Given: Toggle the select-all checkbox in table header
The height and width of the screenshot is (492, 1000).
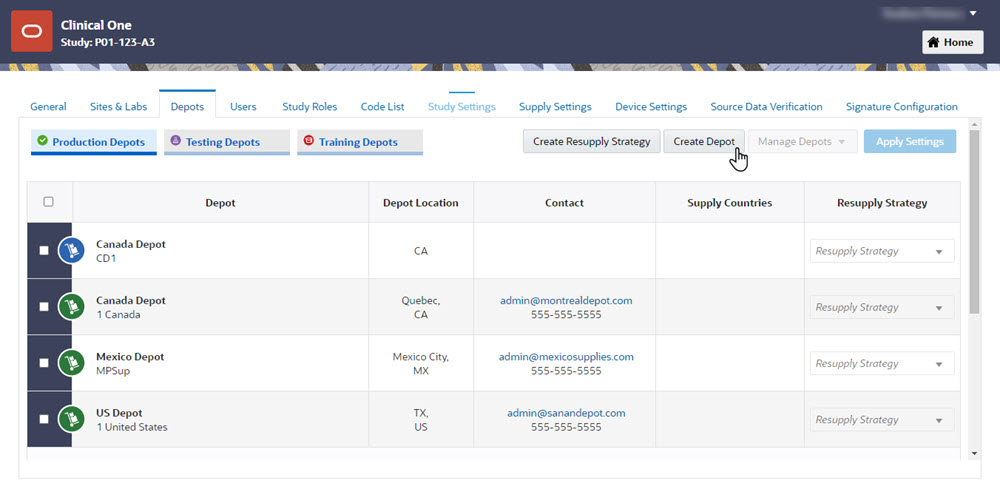Looking at the screenshot, I should click(48, 202).
